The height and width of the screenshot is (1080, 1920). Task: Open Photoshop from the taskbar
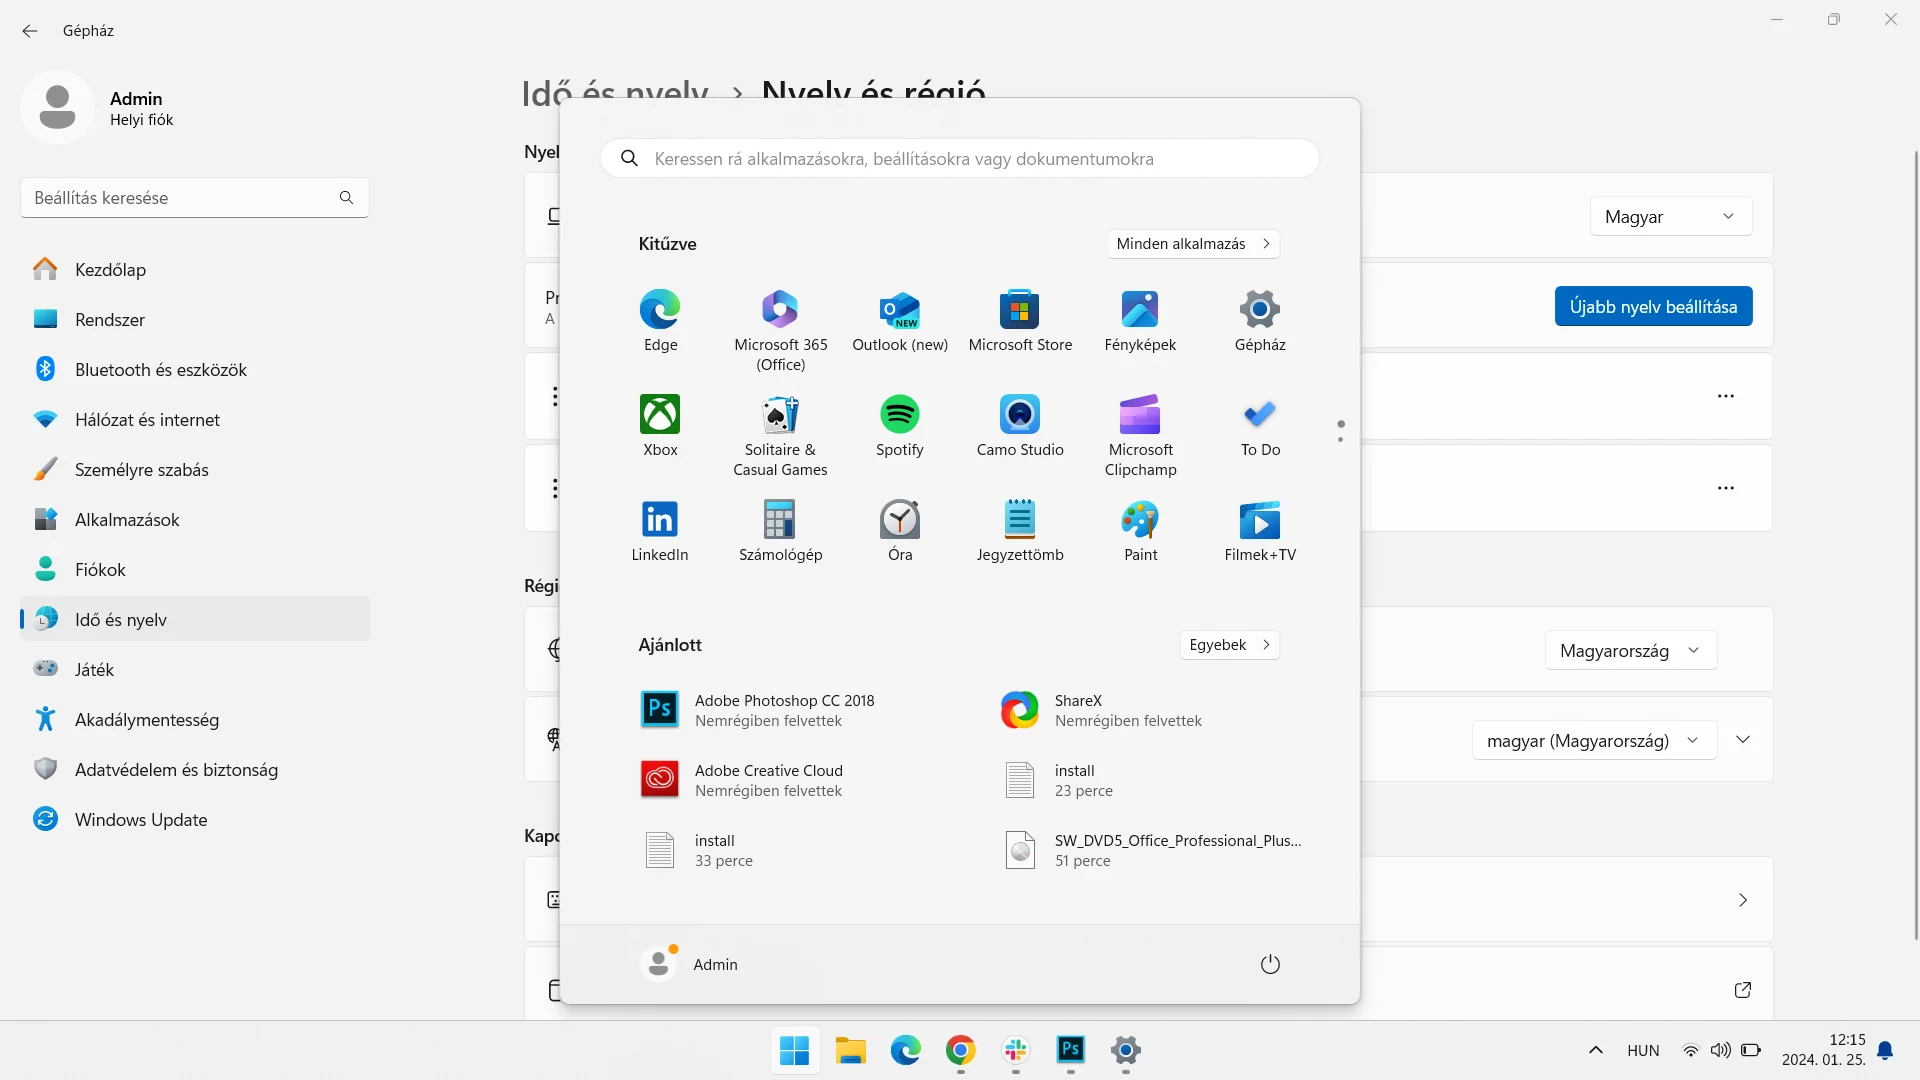(x=1070, y=1049)
